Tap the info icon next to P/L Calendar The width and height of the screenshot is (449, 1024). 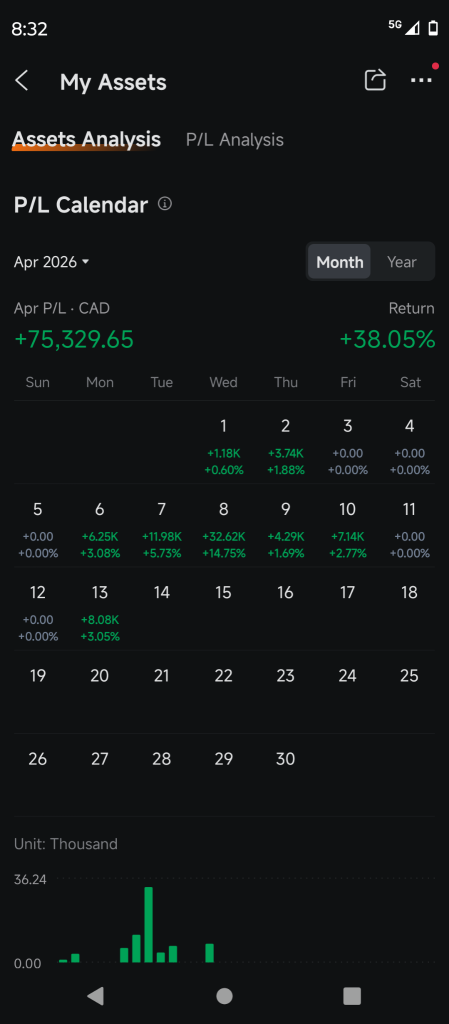tap(165, 204)
